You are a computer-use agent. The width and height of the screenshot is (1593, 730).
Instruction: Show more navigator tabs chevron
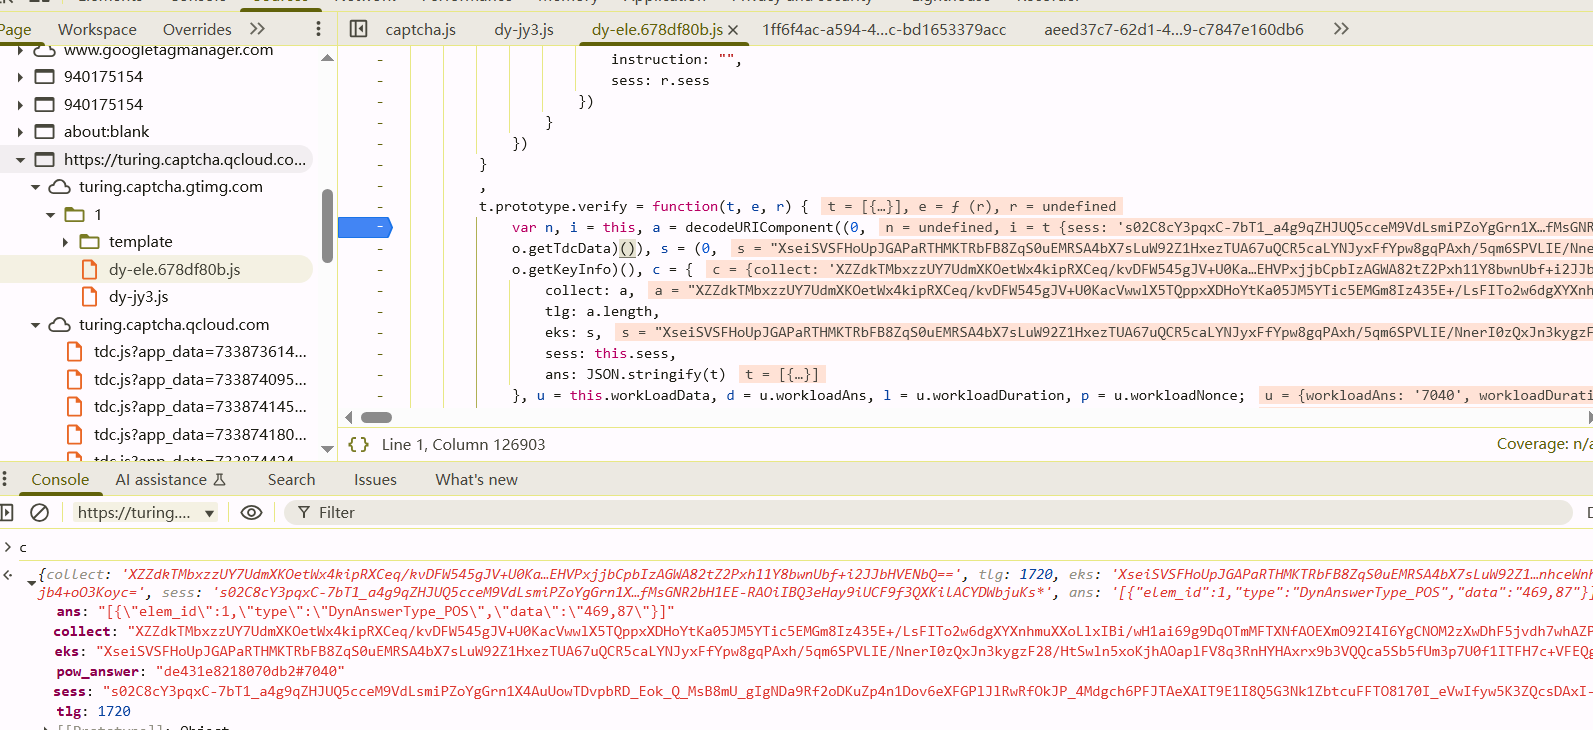point(258,29)
